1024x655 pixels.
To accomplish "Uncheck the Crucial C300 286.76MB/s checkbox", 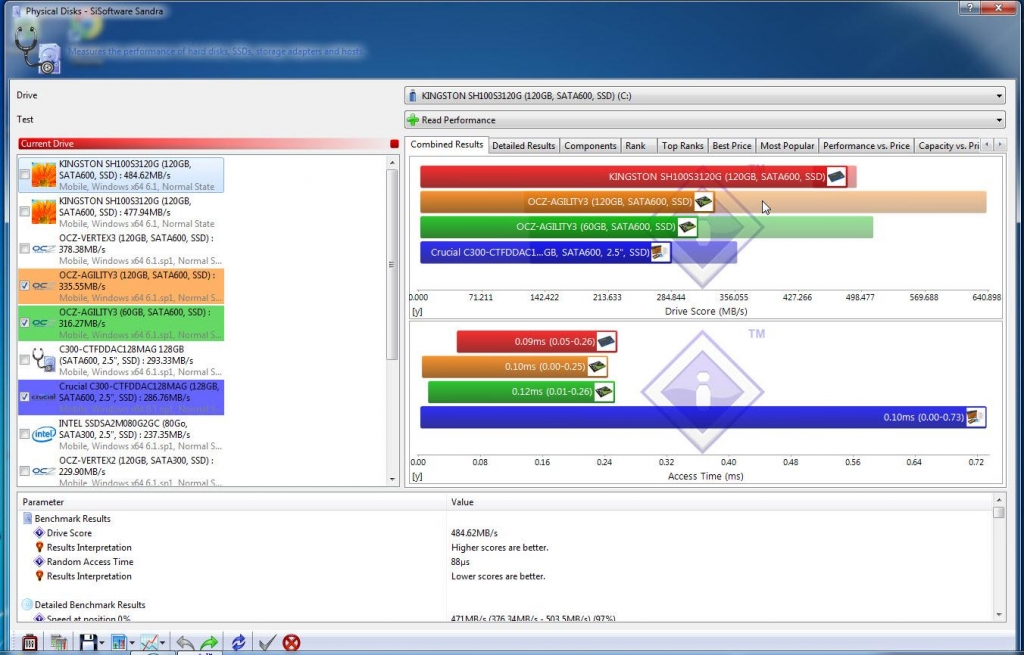I will (26, 397).
